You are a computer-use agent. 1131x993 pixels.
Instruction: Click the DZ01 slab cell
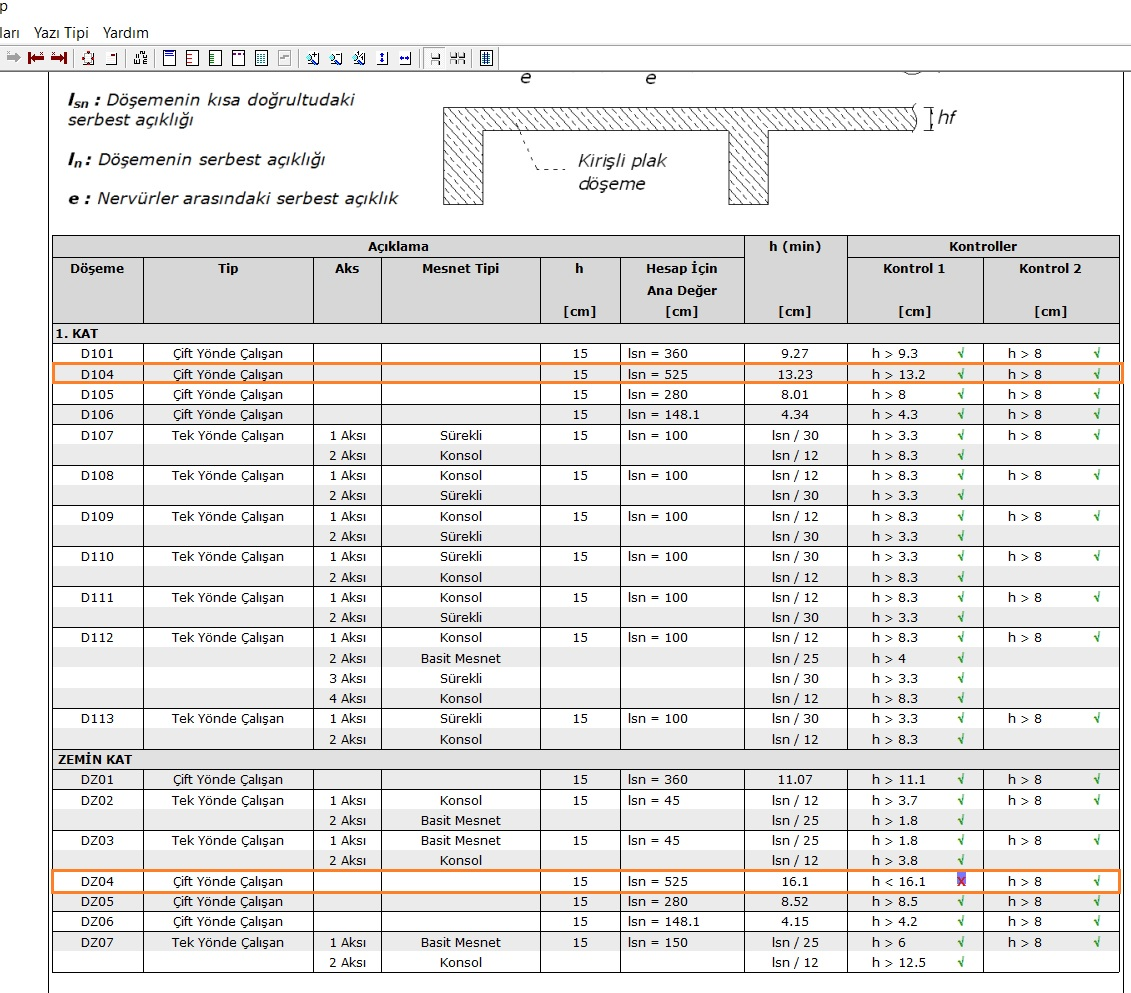tap(97, 780)
